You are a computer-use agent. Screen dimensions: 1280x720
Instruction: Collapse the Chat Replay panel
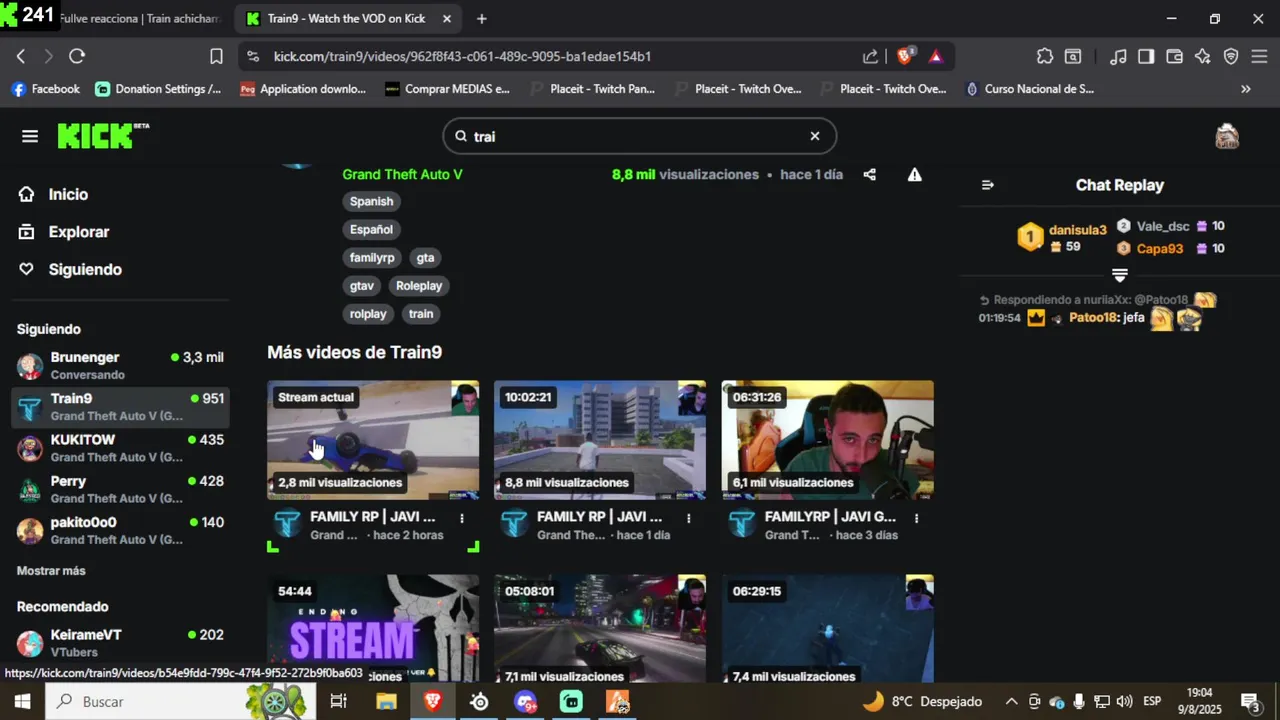(x=988, y=185)
